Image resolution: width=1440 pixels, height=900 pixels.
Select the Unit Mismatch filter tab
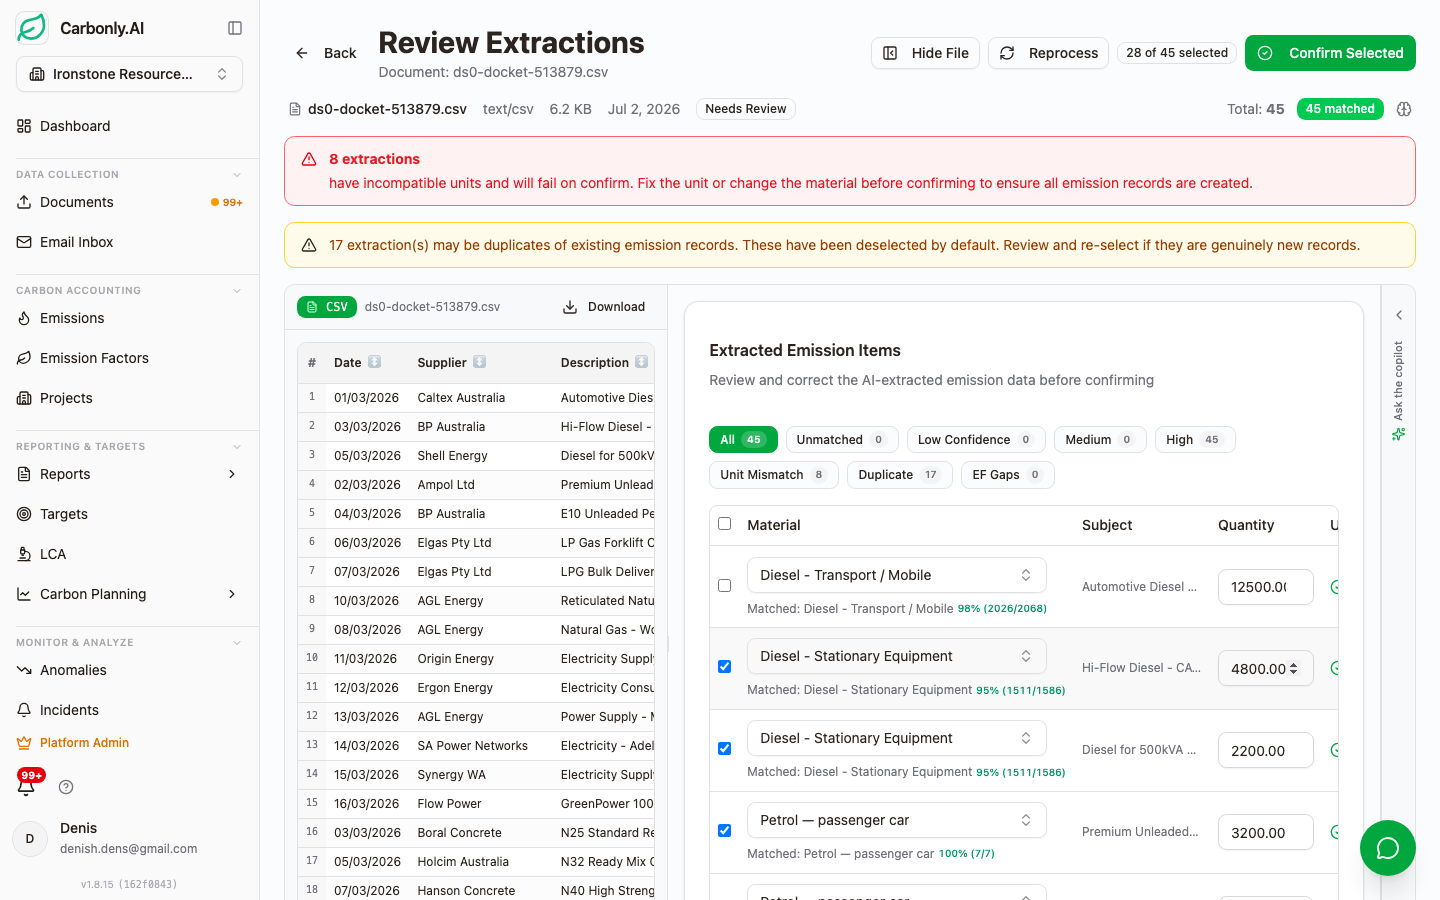[x=773, y=475]
